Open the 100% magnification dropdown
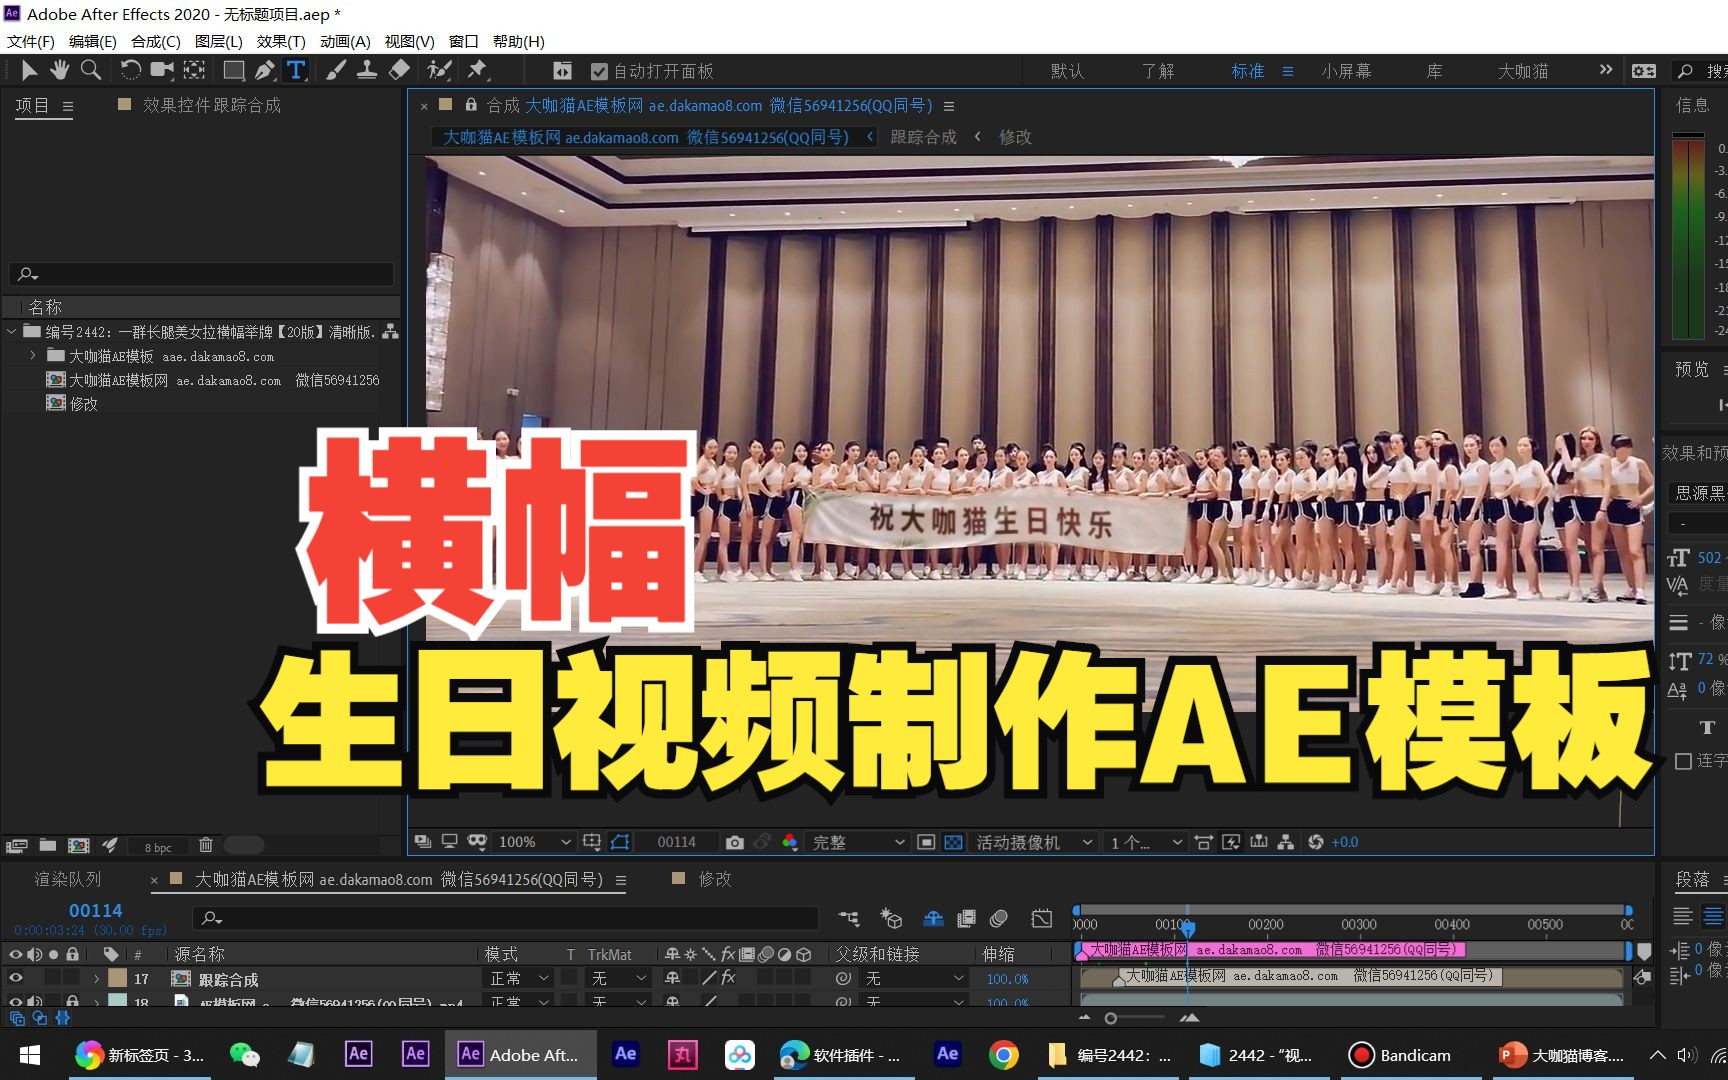This screenshot has height=1080, width=1728. click(x=535, y=842)
